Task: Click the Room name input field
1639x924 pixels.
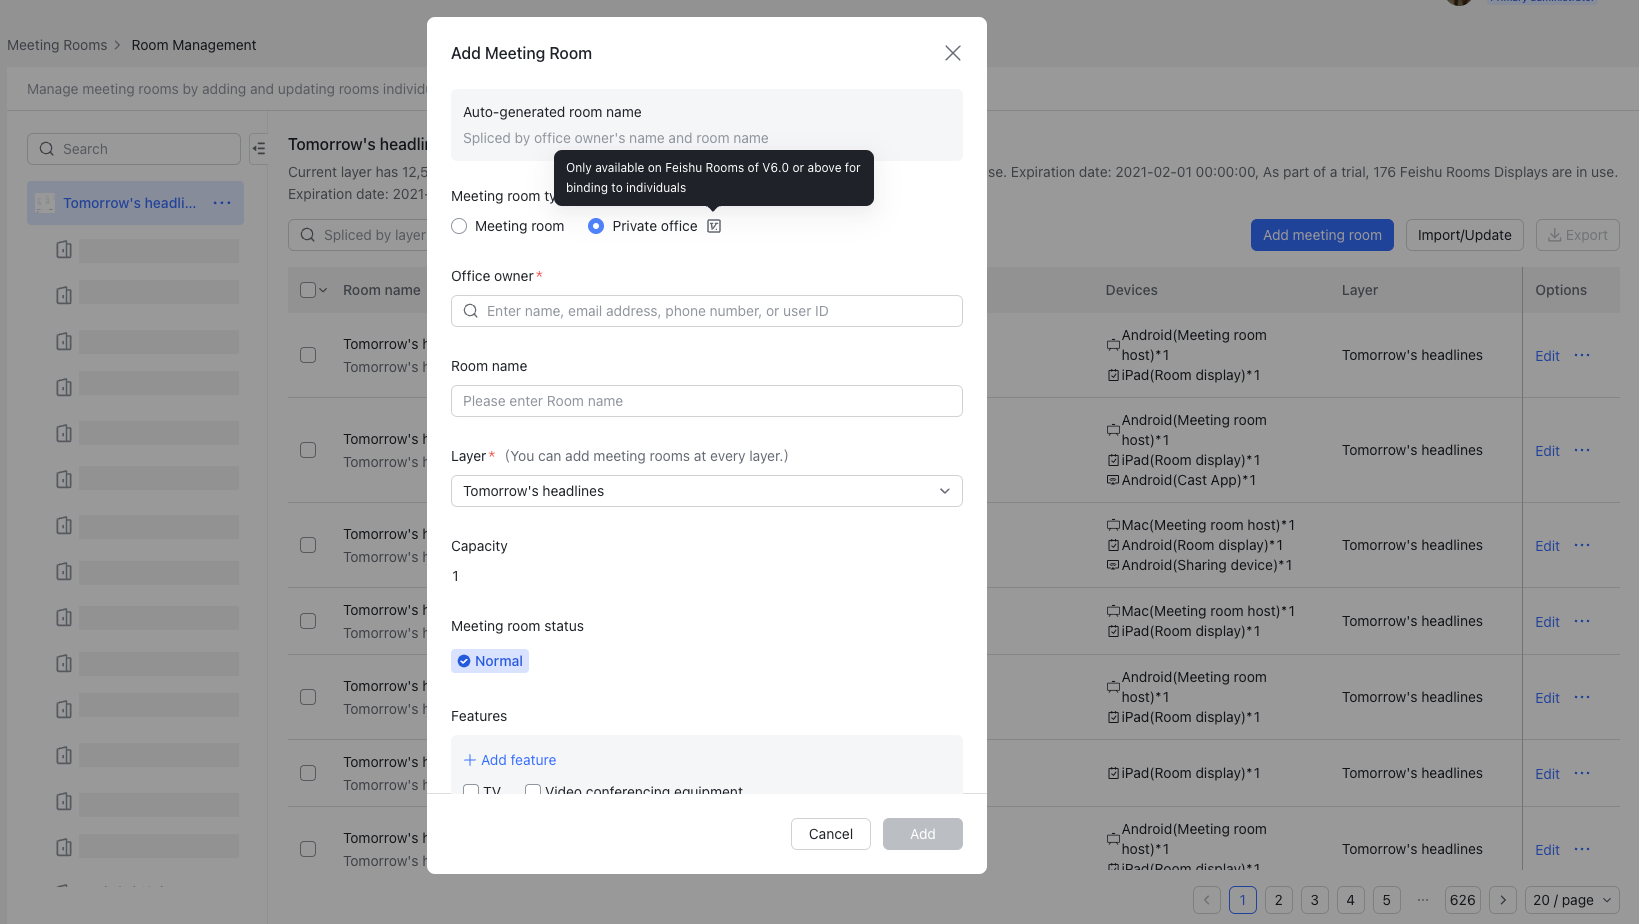Action: tap(706, 401)
